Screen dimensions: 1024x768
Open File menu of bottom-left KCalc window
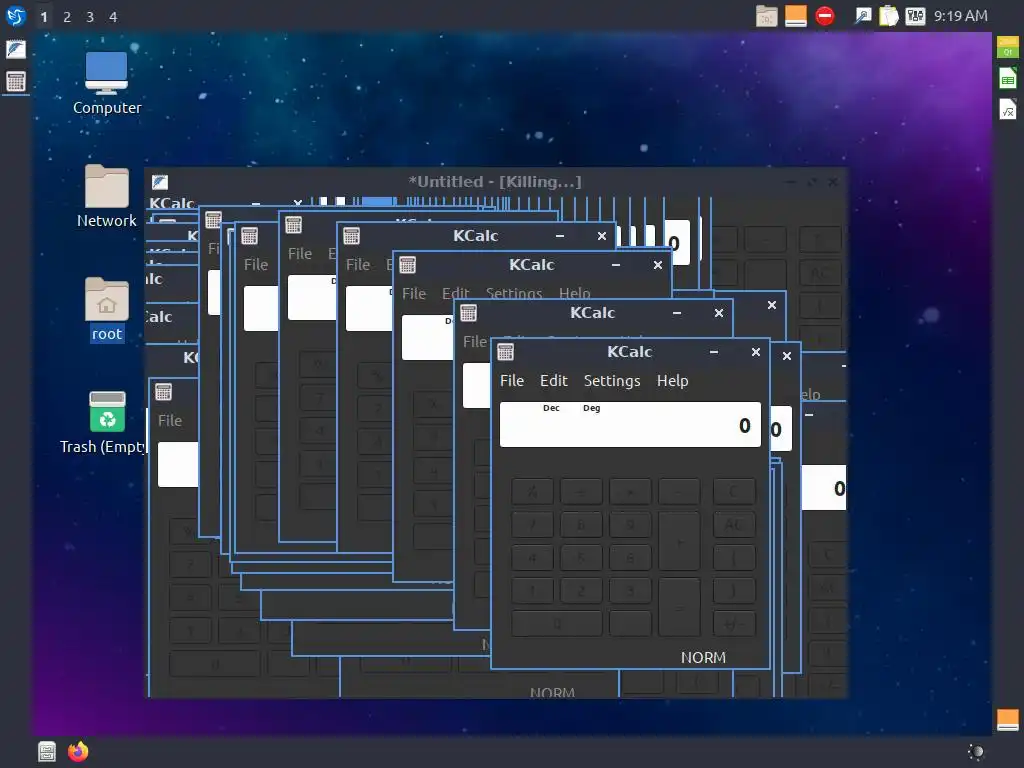coord(170,421)
